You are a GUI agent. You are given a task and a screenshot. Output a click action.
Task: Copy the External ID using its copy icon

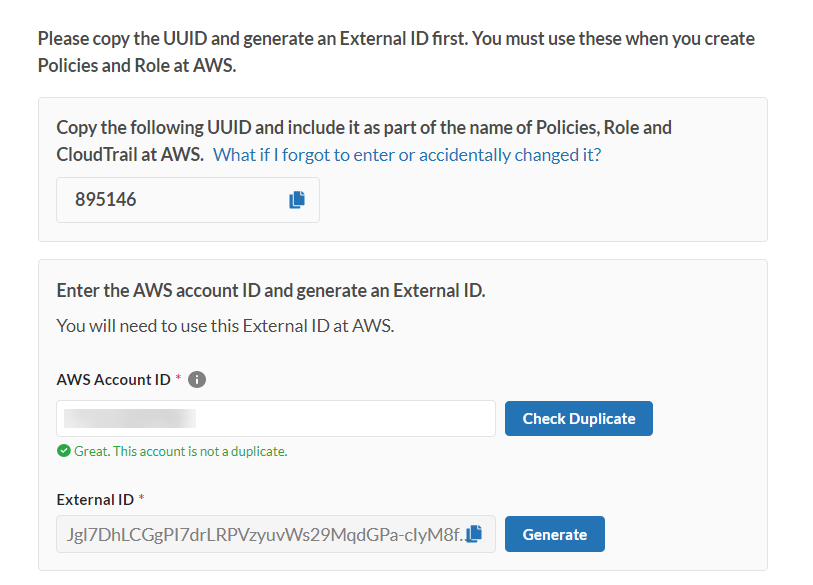coord(475,533)
